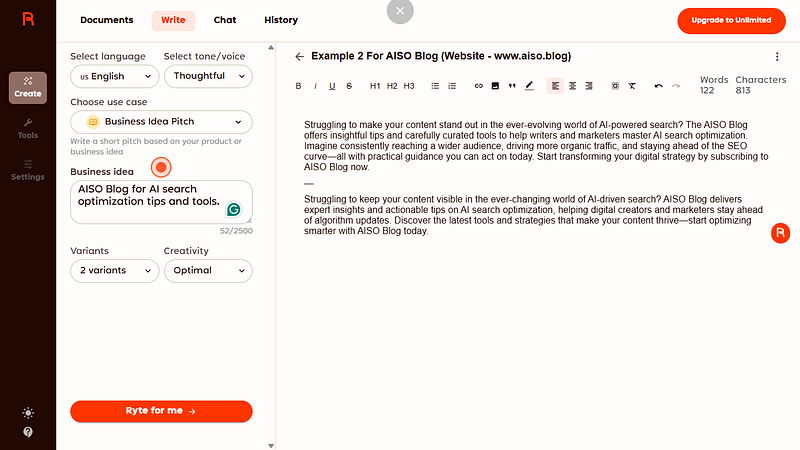This screenshot has width=800, height=450.
Task: Insert a bulleted list
Action: point(435,86)
